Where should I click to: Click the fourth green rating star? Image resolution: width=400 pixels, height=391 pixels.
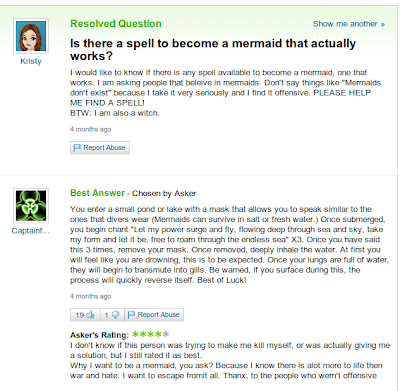coord(158,334)
